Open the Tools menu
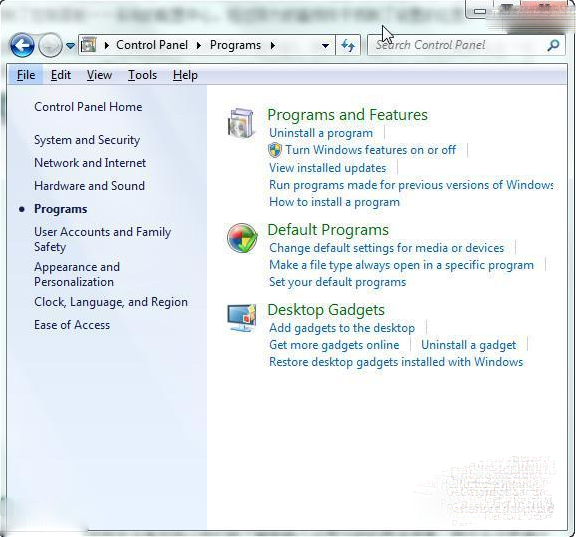 (x=142, y=75)
